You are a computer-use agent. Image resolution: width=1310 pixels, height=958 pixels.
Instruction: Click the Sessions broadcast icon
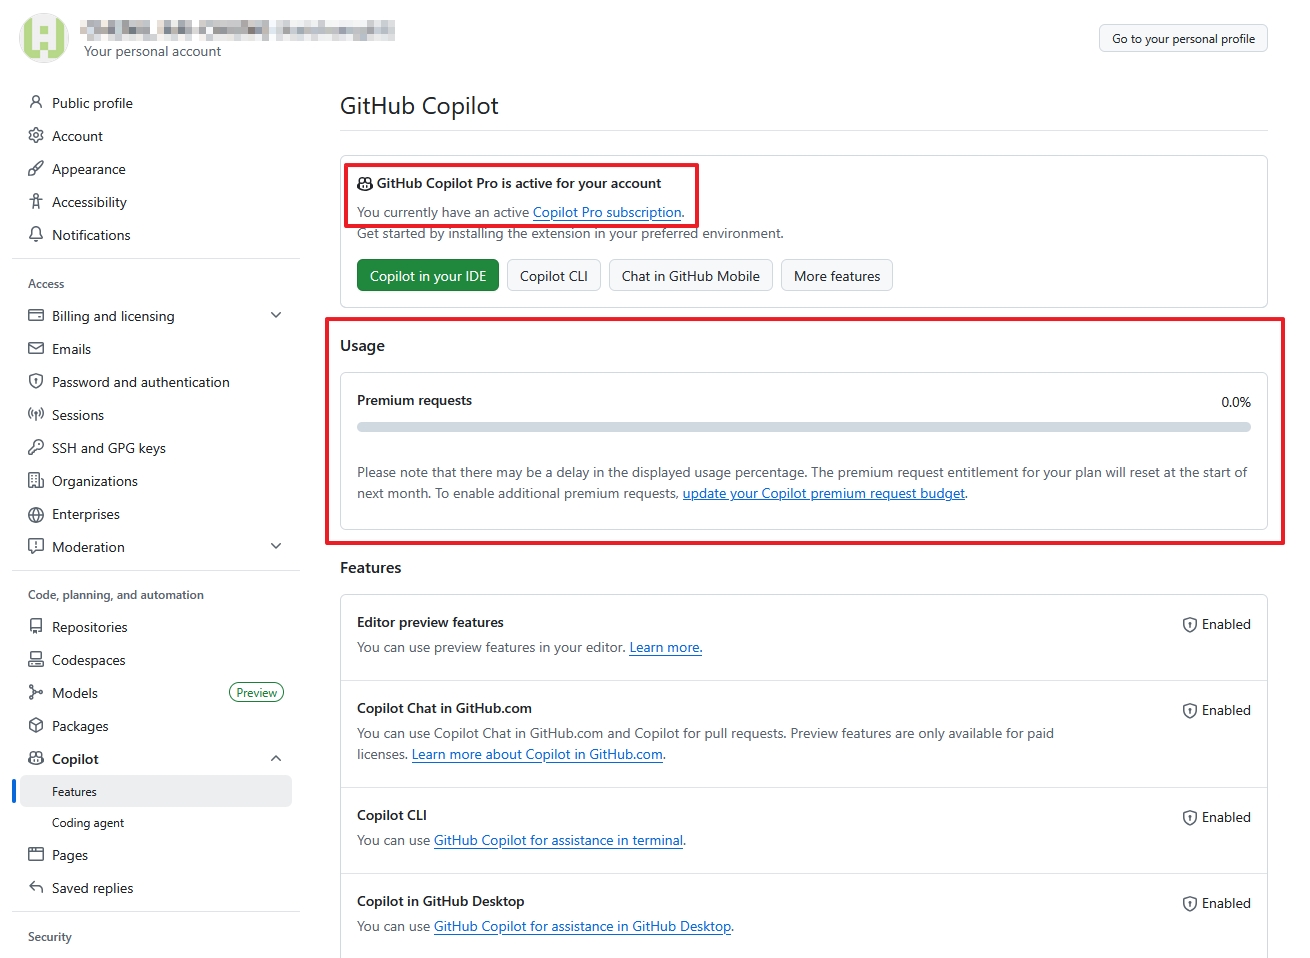point(36,414)
